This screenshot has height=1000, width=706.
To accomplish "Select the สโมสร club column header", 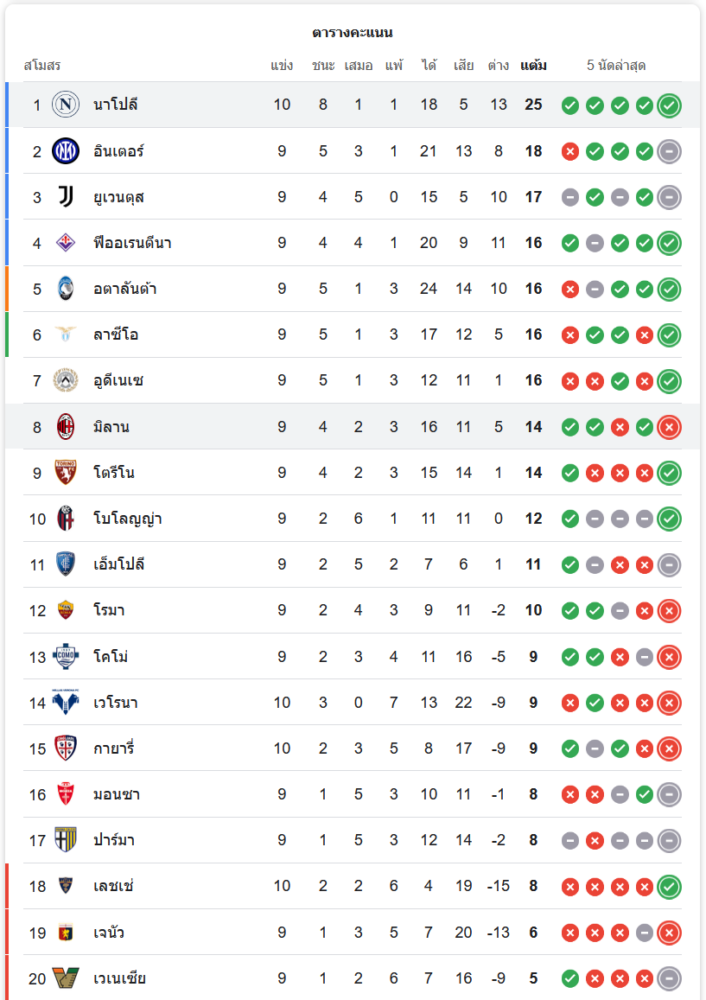I will (42, 65).
